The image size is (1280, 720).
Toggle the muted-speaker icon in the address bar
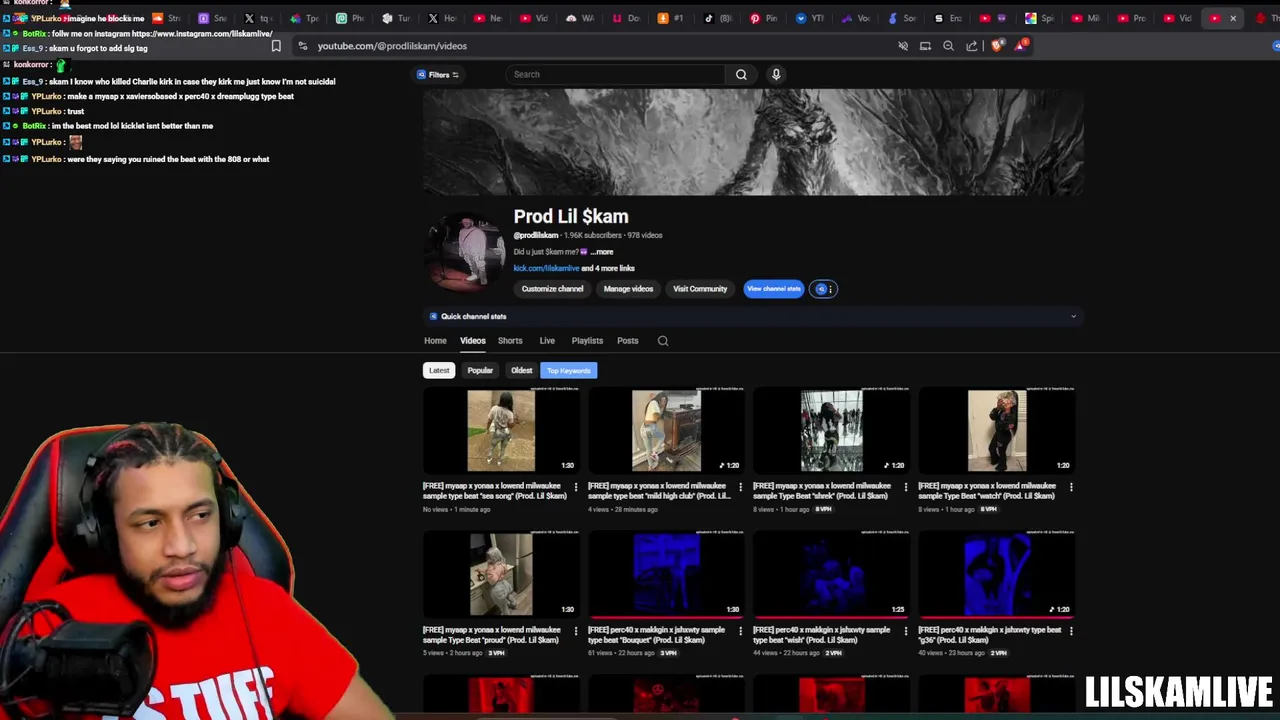903,46
